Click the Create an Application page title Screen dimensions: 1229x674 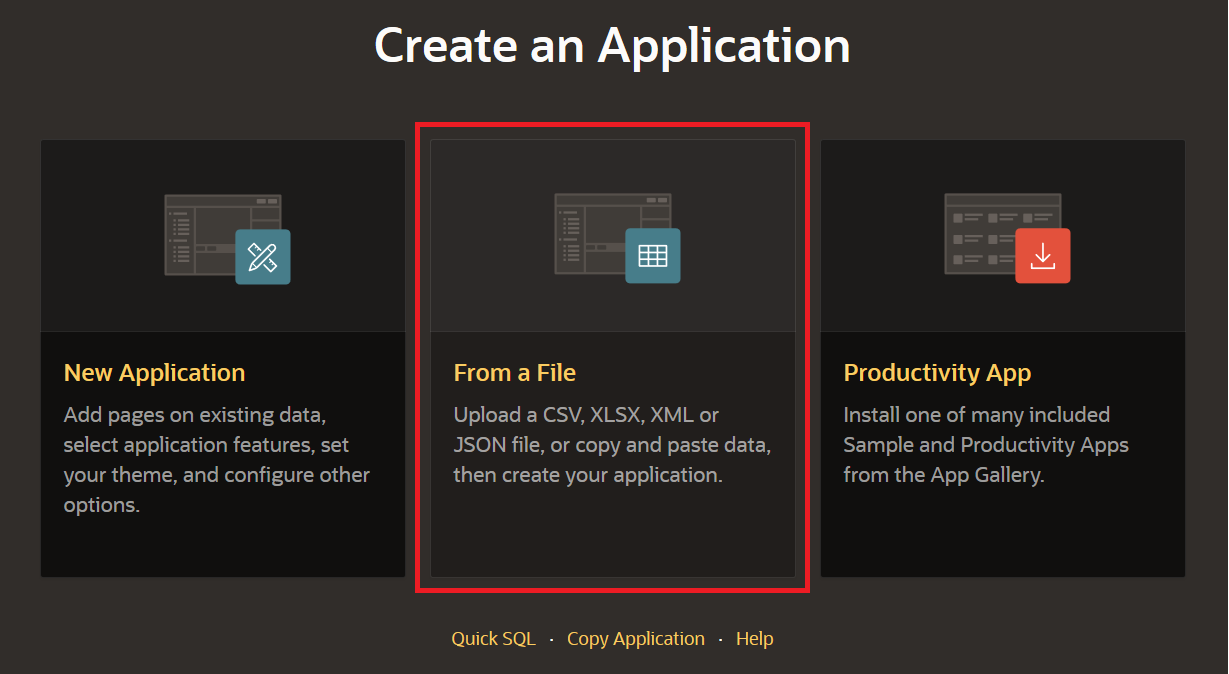(612, 45)
